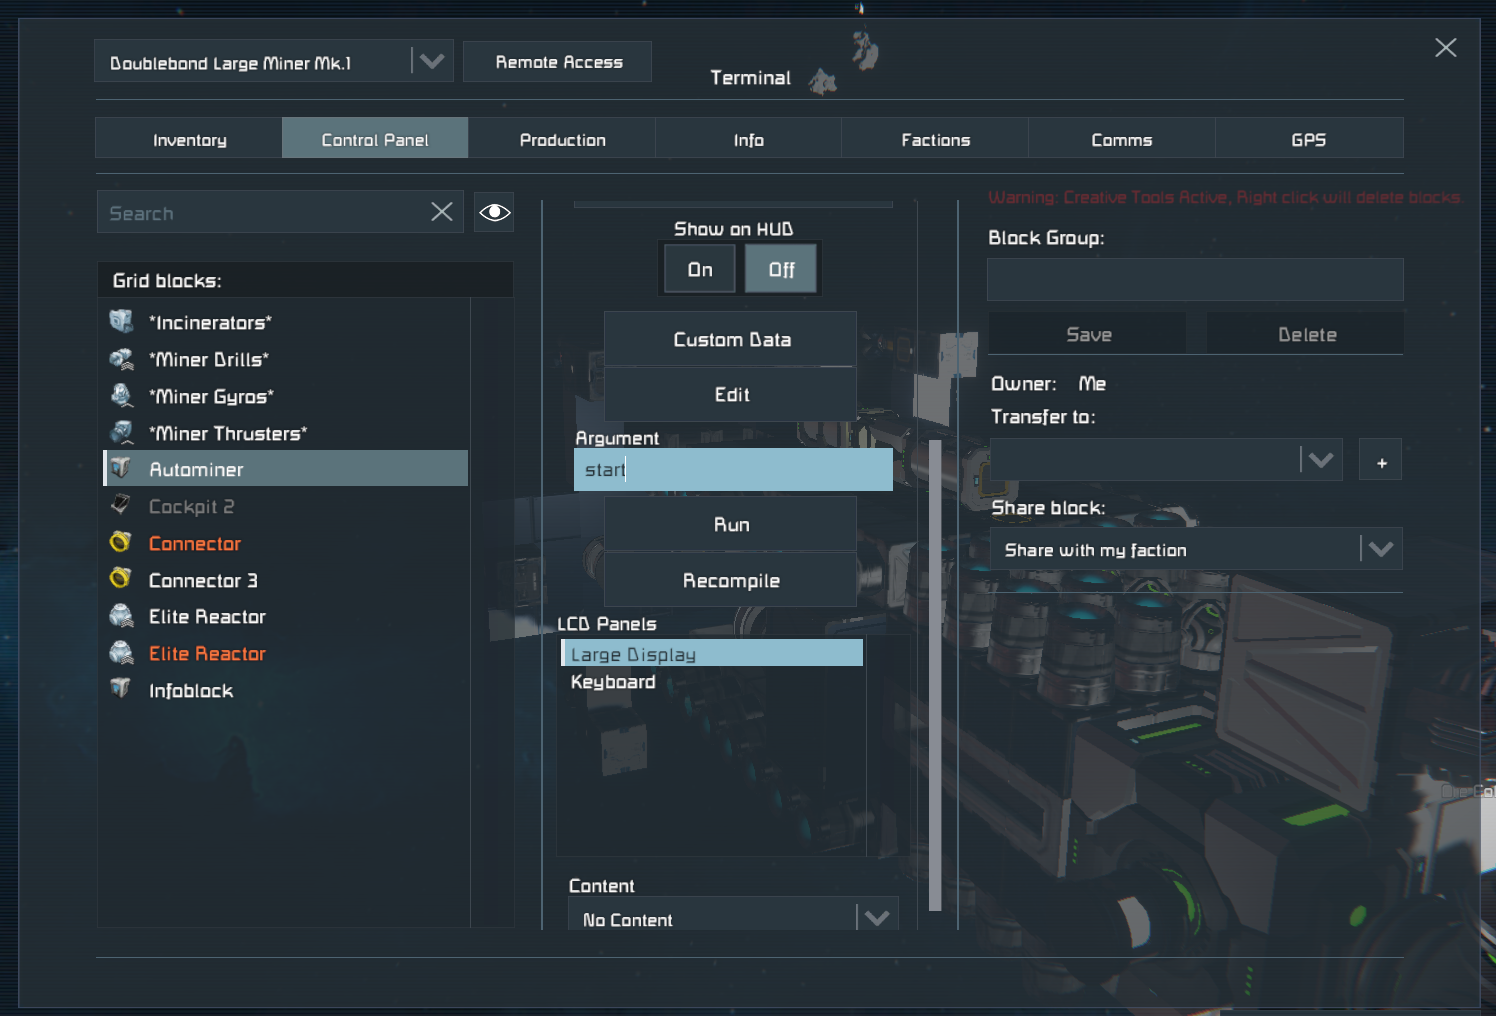Image resolution: width=1496 pixels, height=1016 pixels.
Task: Open the Factions tab
Action: point(935,139)
